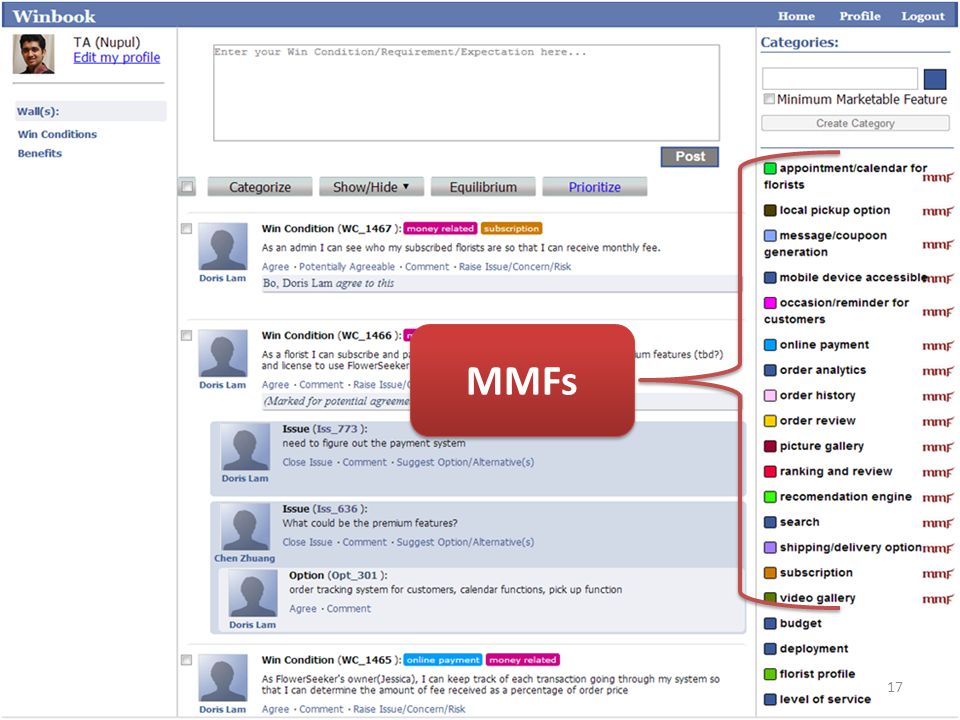This screenshot has width=960, height=720.
Task: Click the budget category color icon
Action: 770,623
